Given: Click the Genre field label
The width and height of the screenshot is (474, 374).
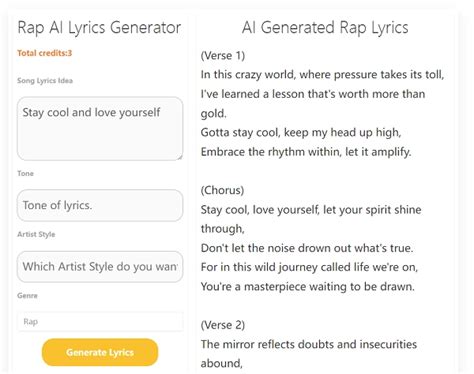Looking at the screenshot, I should [27, 296].
